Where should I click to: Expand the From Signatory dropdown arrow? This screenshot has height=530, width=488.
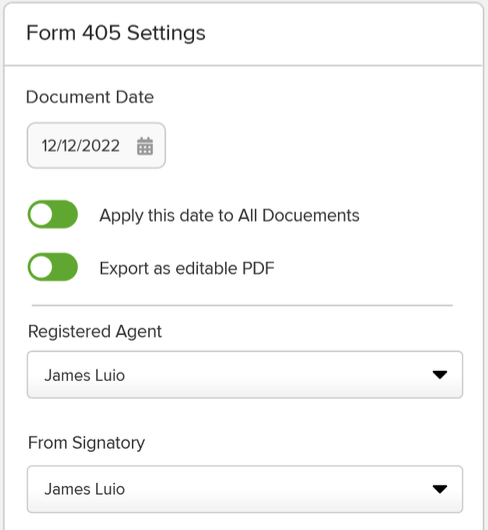440,489
